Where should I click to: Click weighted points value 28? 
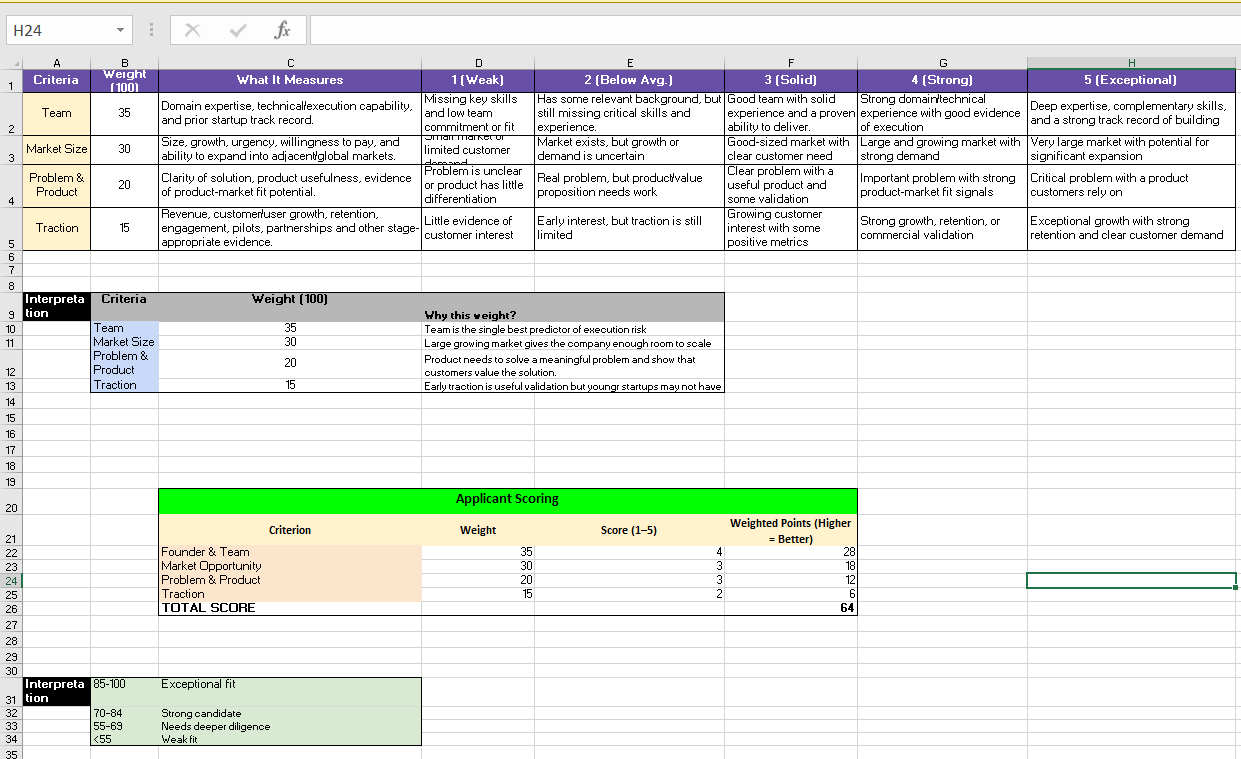click(x=791, y=552)
